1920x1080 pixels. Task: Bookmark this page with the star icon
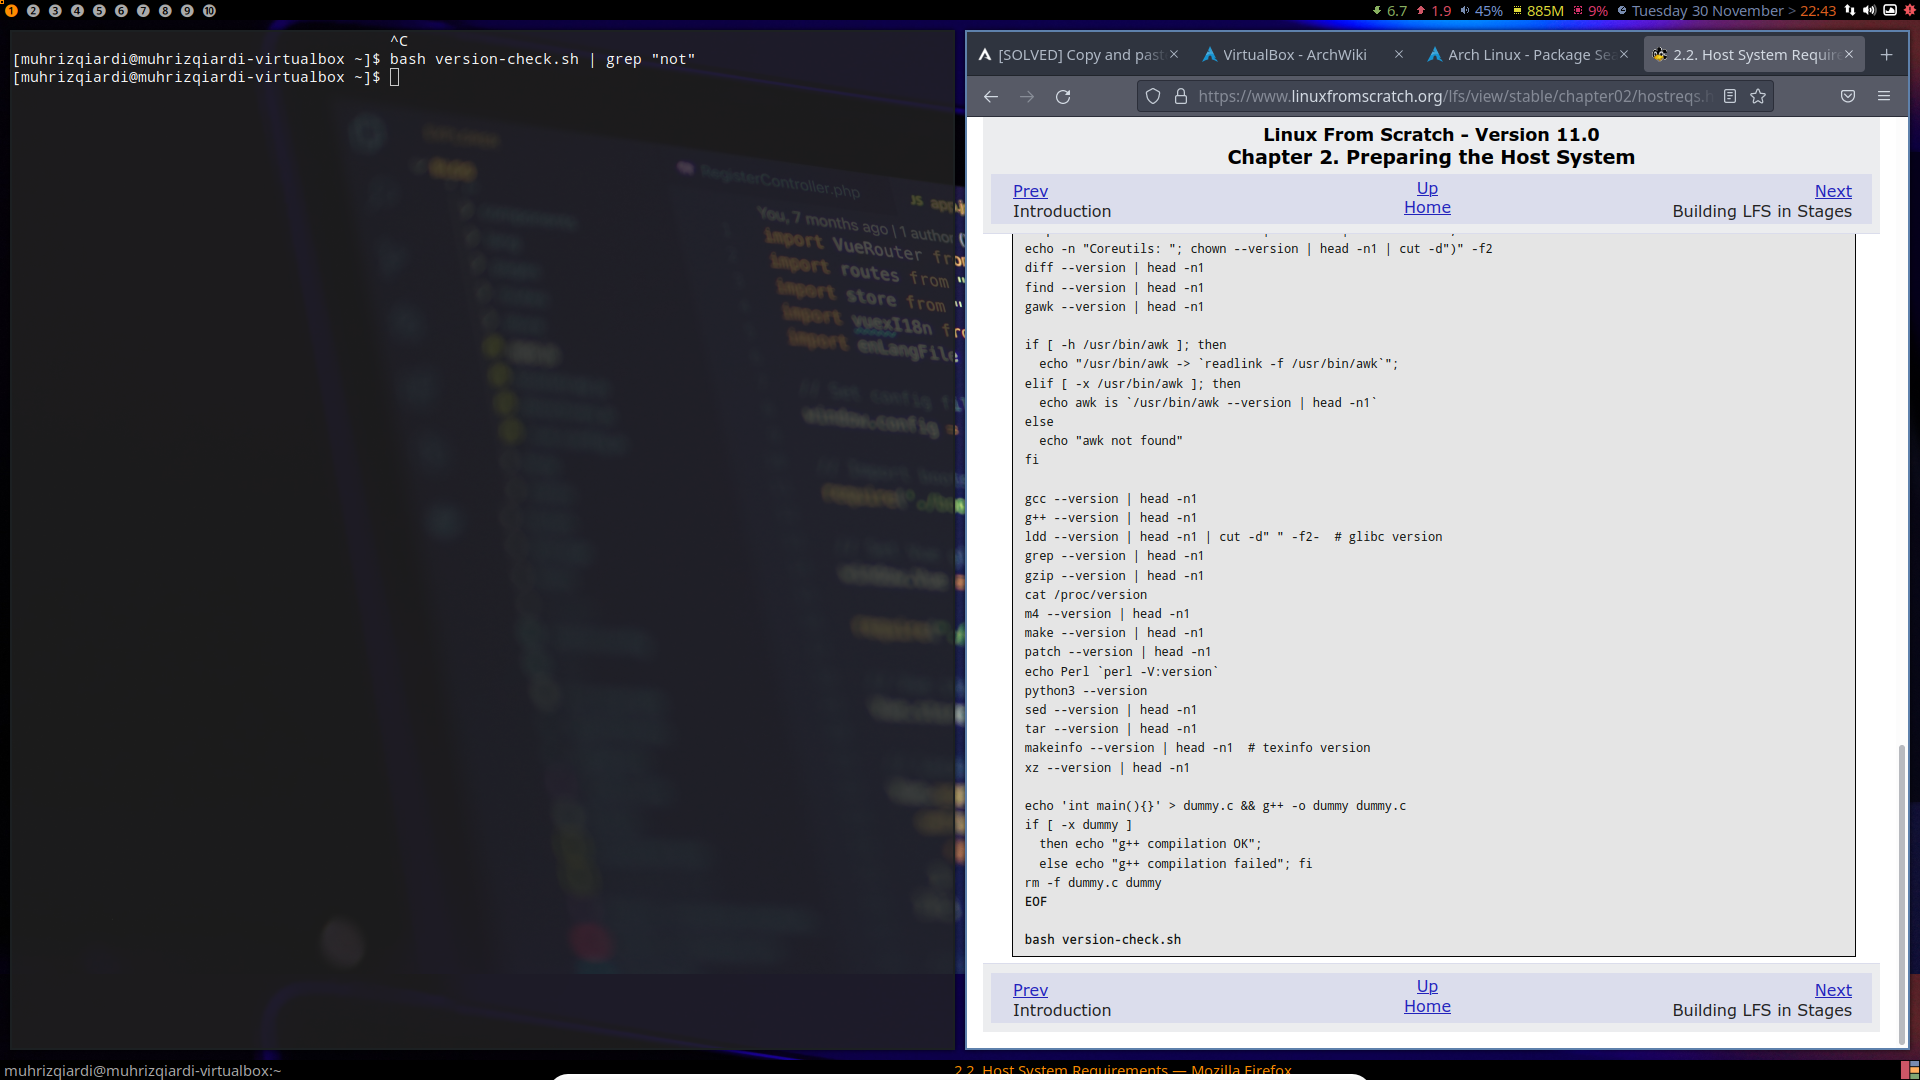[x=1758, y=96]
